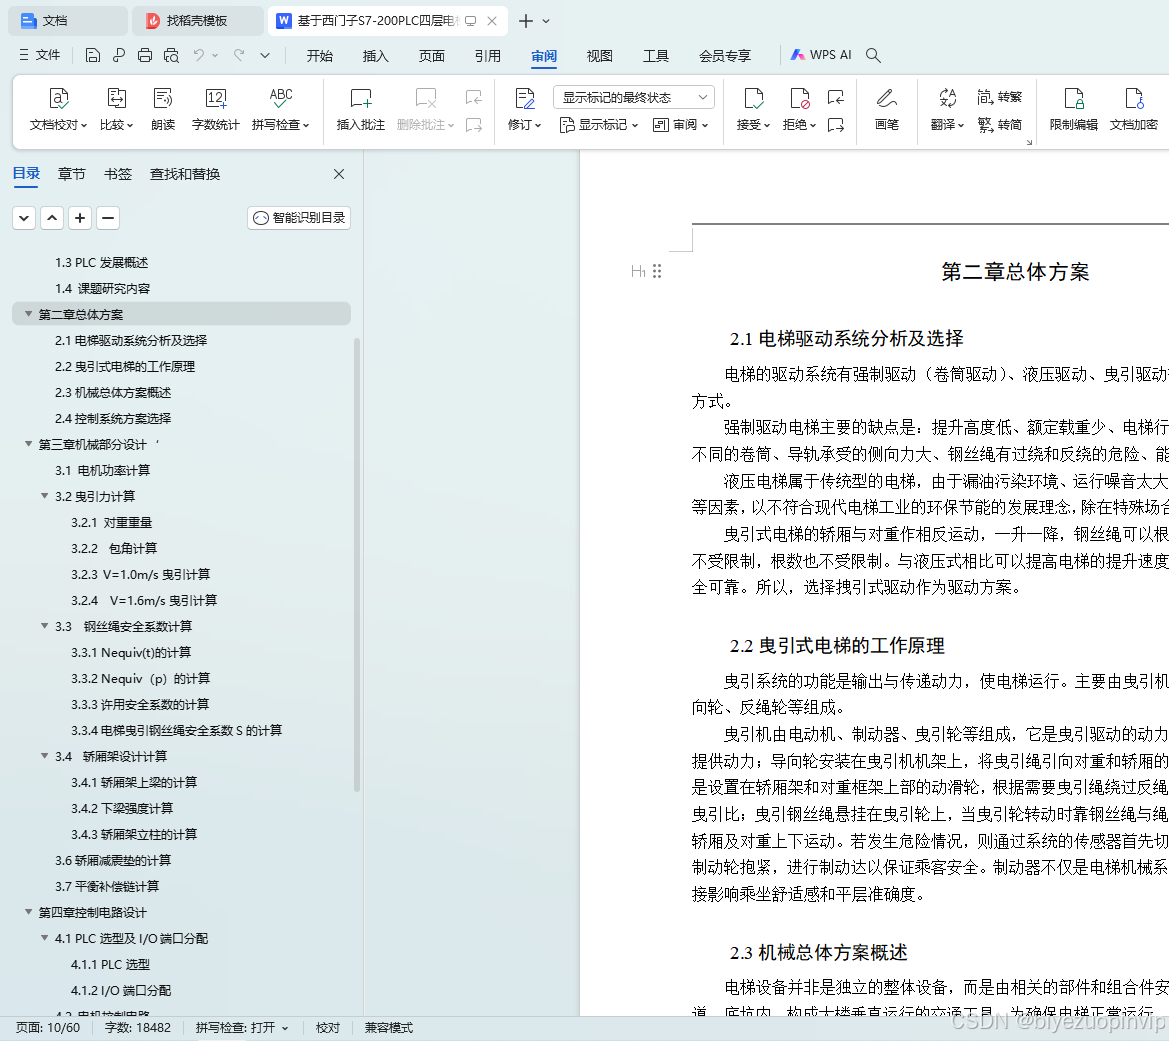
Task: Close the navigation pane
Action: coord(338,174)
